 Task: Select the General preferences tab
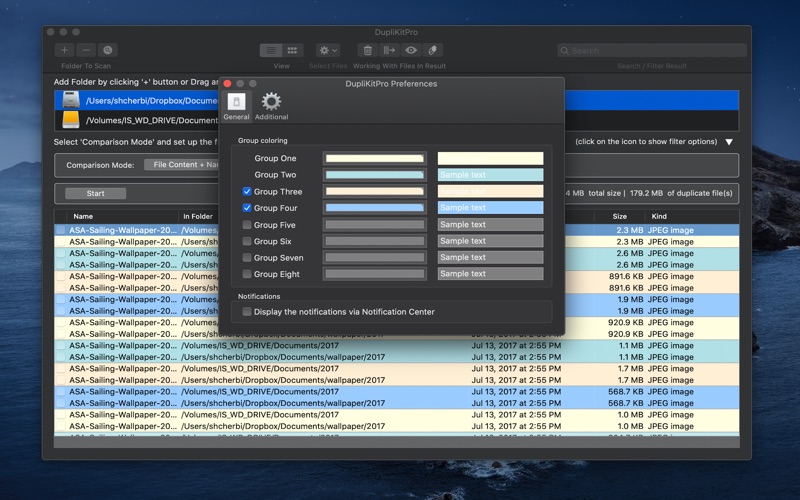236,106
